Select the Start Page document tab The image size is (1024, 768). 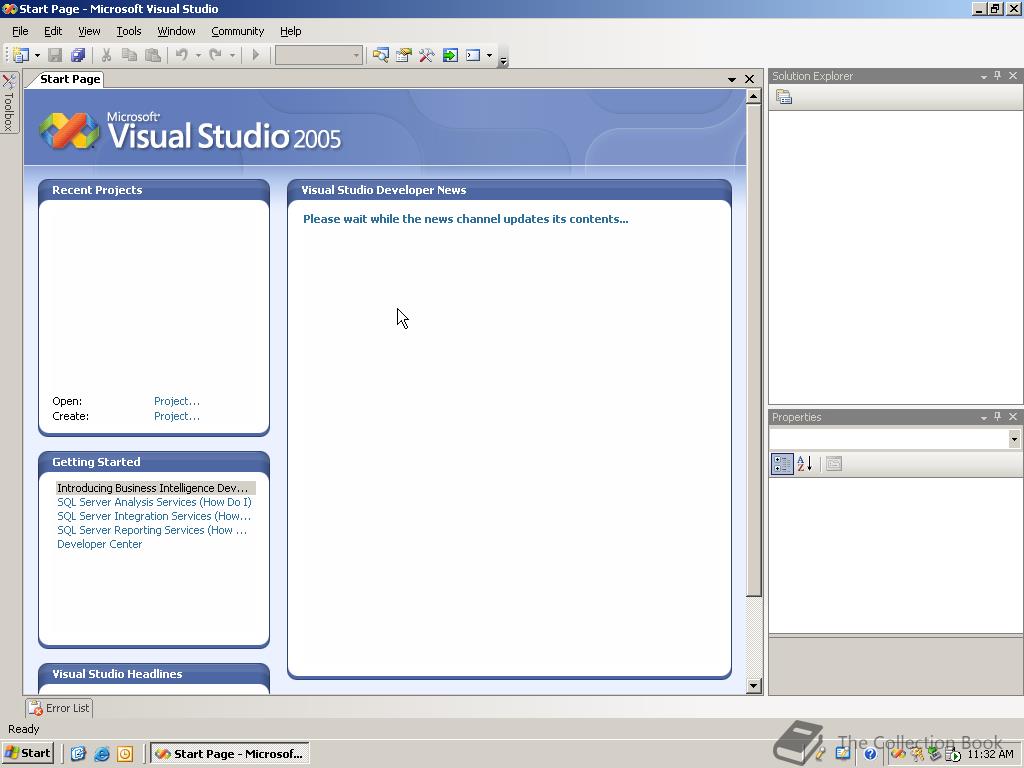70,79
